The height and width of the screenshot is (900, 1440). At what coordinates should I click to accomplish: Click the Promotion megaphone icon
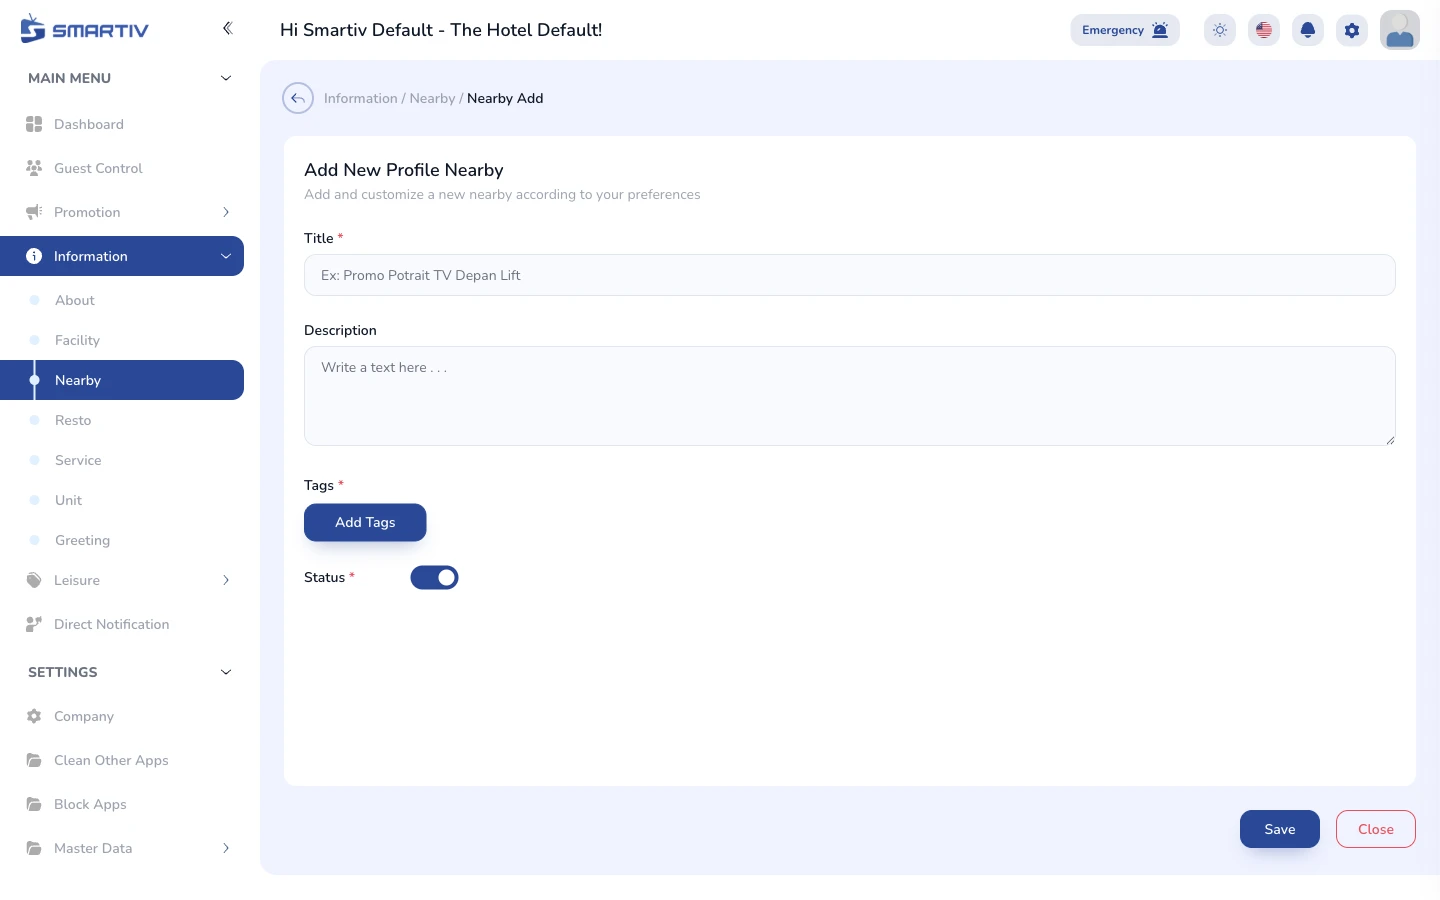(x=34, y=212)
